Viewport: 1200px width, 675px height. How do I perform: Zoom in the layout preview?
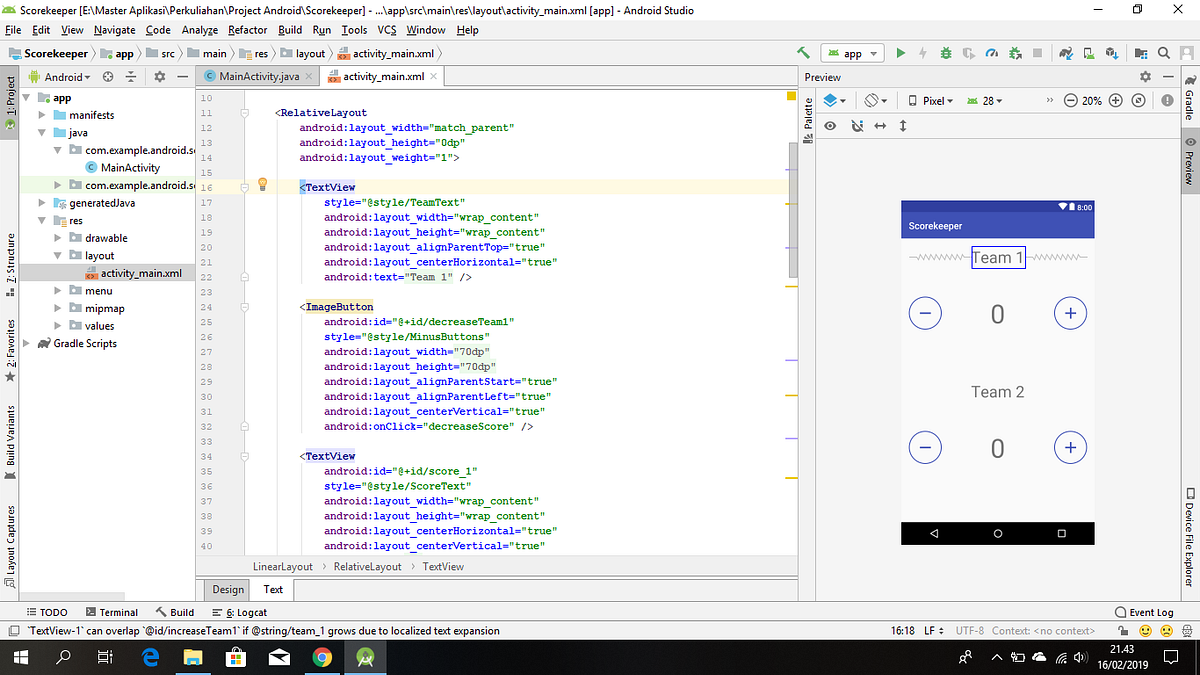tap(1116, 101)
